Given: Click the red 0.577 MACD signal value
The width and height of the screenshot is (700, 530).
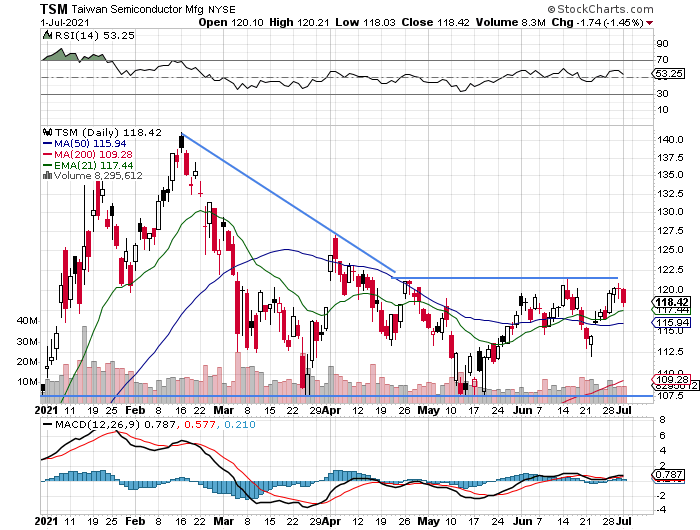Looking at the screenshot, I should tap(200, 425).
